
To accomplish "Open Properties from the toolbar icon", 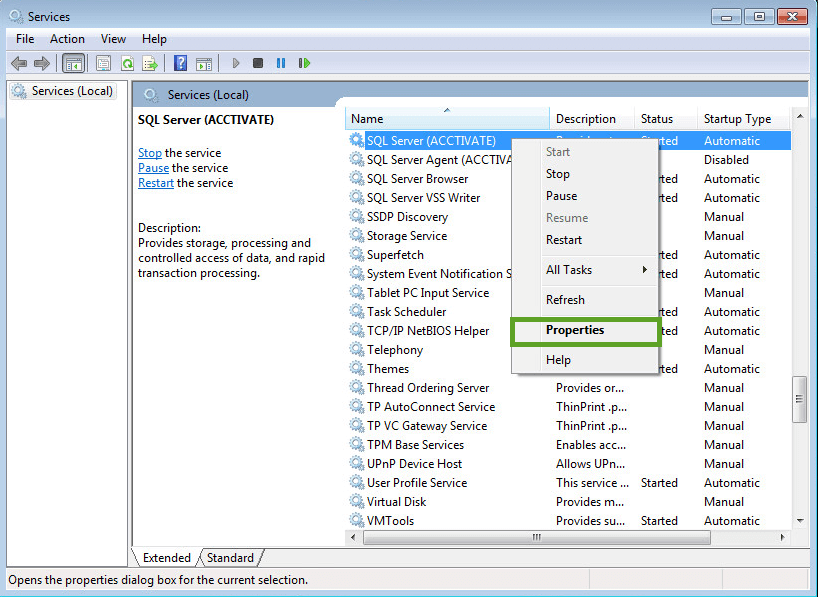I will [103, 64].
